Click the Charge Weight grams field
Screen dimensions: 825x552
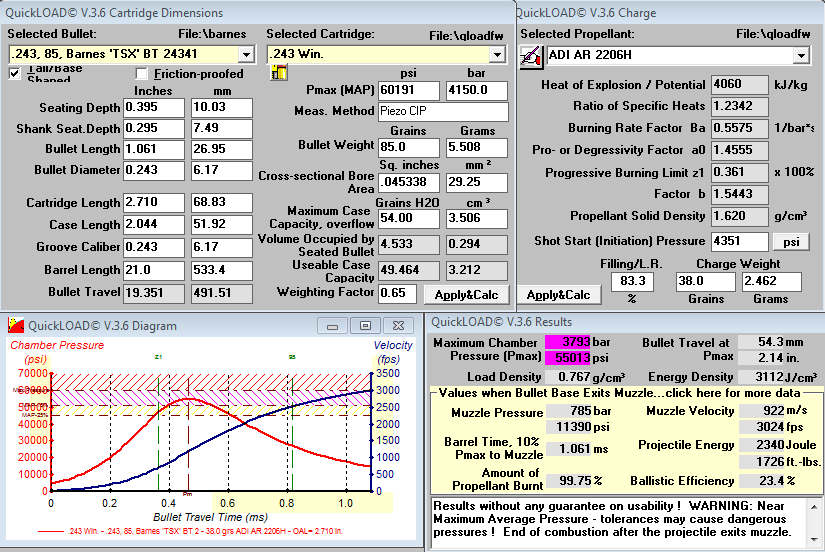[772, 282]
